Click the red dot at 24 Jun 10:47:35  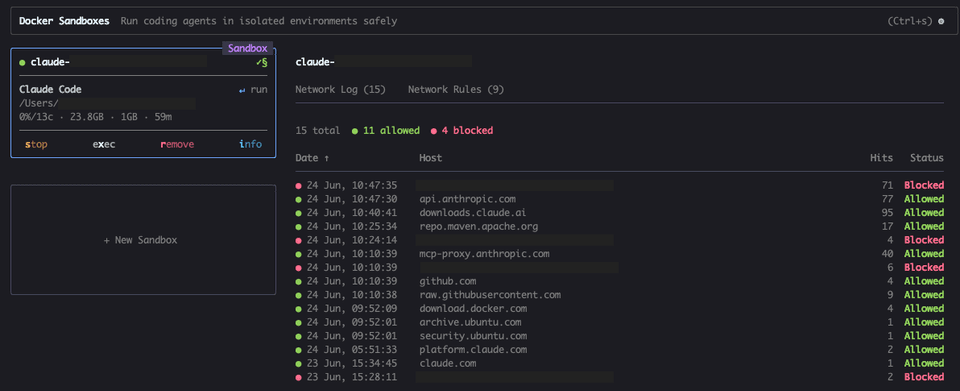click(x=299, y=185)
